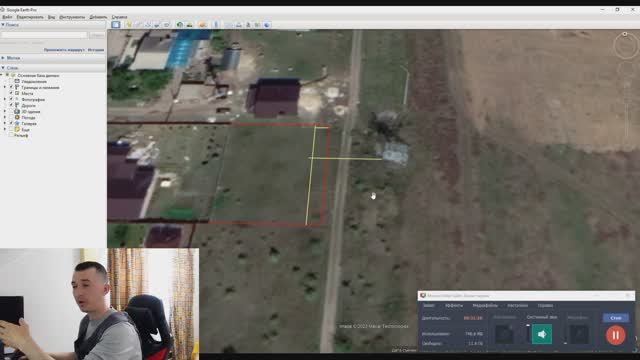The width and height of the screenshot is (640, 360).
Task: Expand the Метки panel
Action: pyautogui.click(x=3, y=58)
